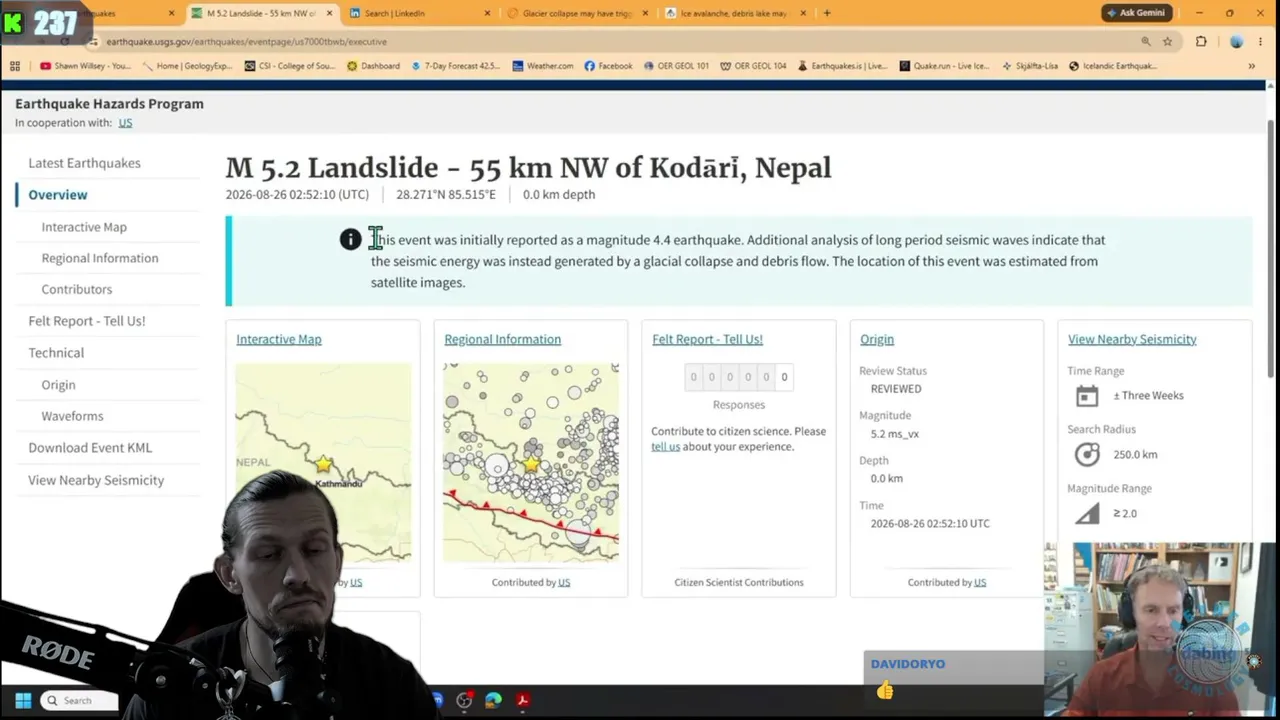The height and width of the screenshot is (720, 1280).
Task: Click the Magnitude Range triangle icon
Action: click(1087, 514)
